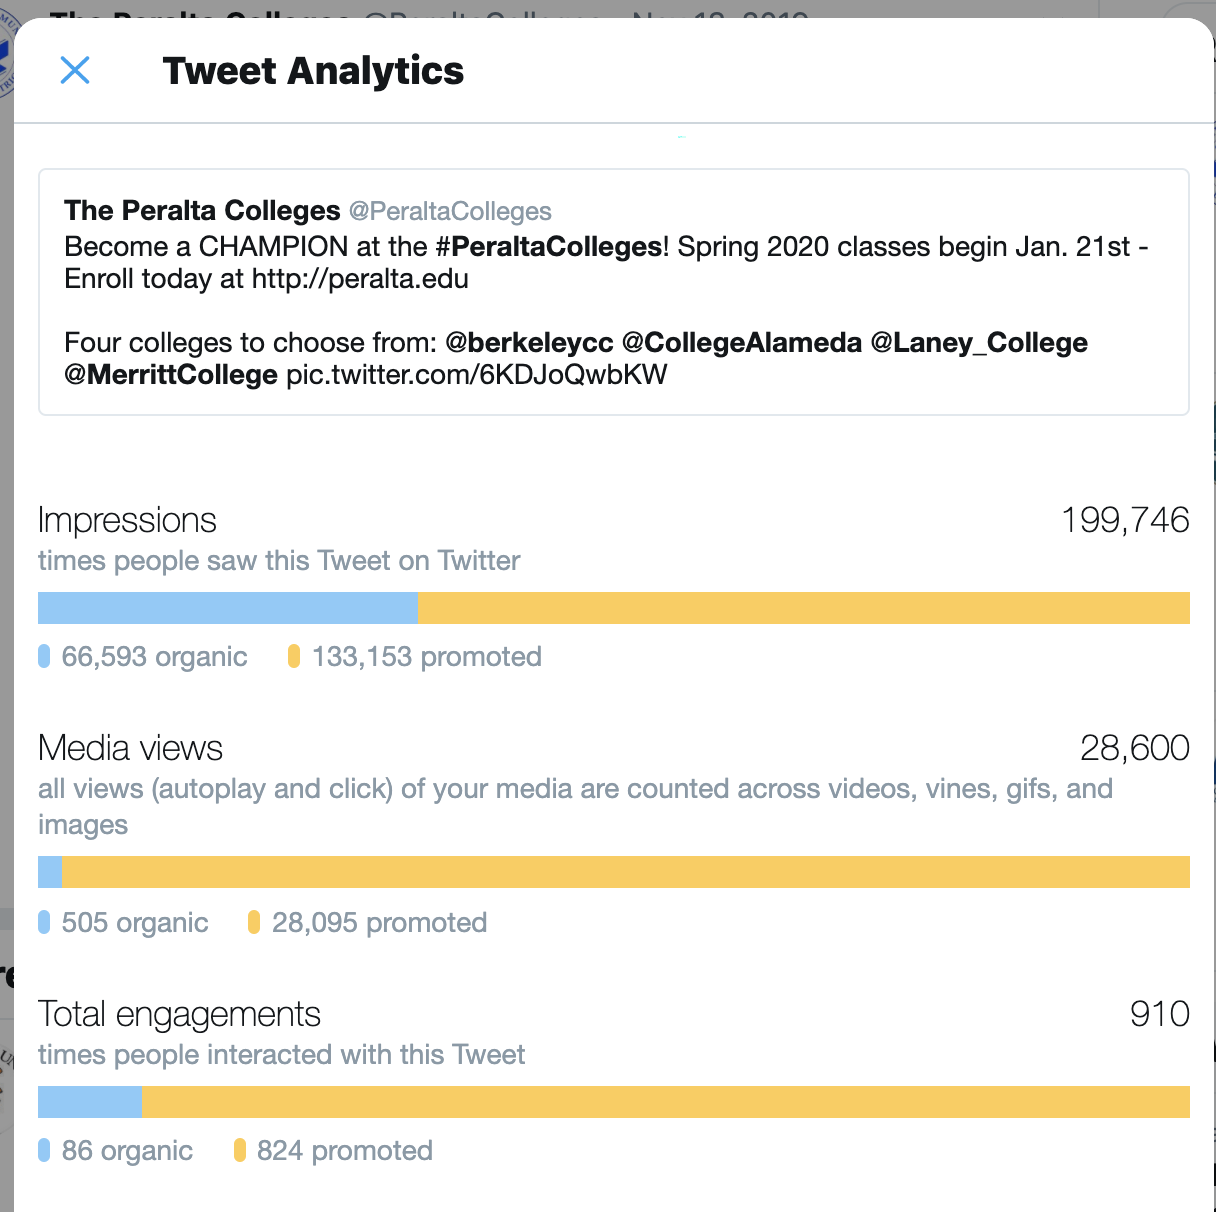Click the blue organic impressions bar
Image resolution: width=1216 pixels, height=1212 pixels.
(x=228, y=608)
